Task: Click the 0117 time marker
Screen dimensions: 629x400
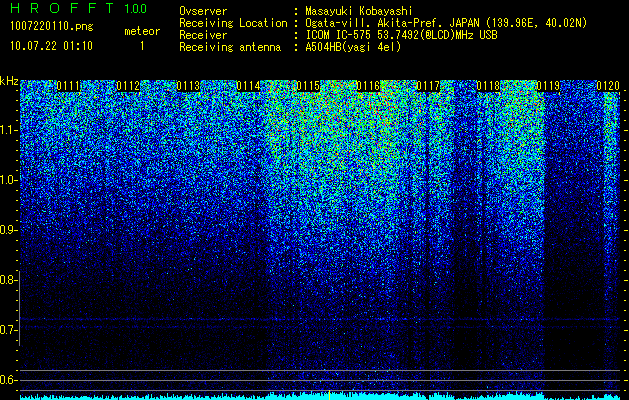Action: (428, 86)
